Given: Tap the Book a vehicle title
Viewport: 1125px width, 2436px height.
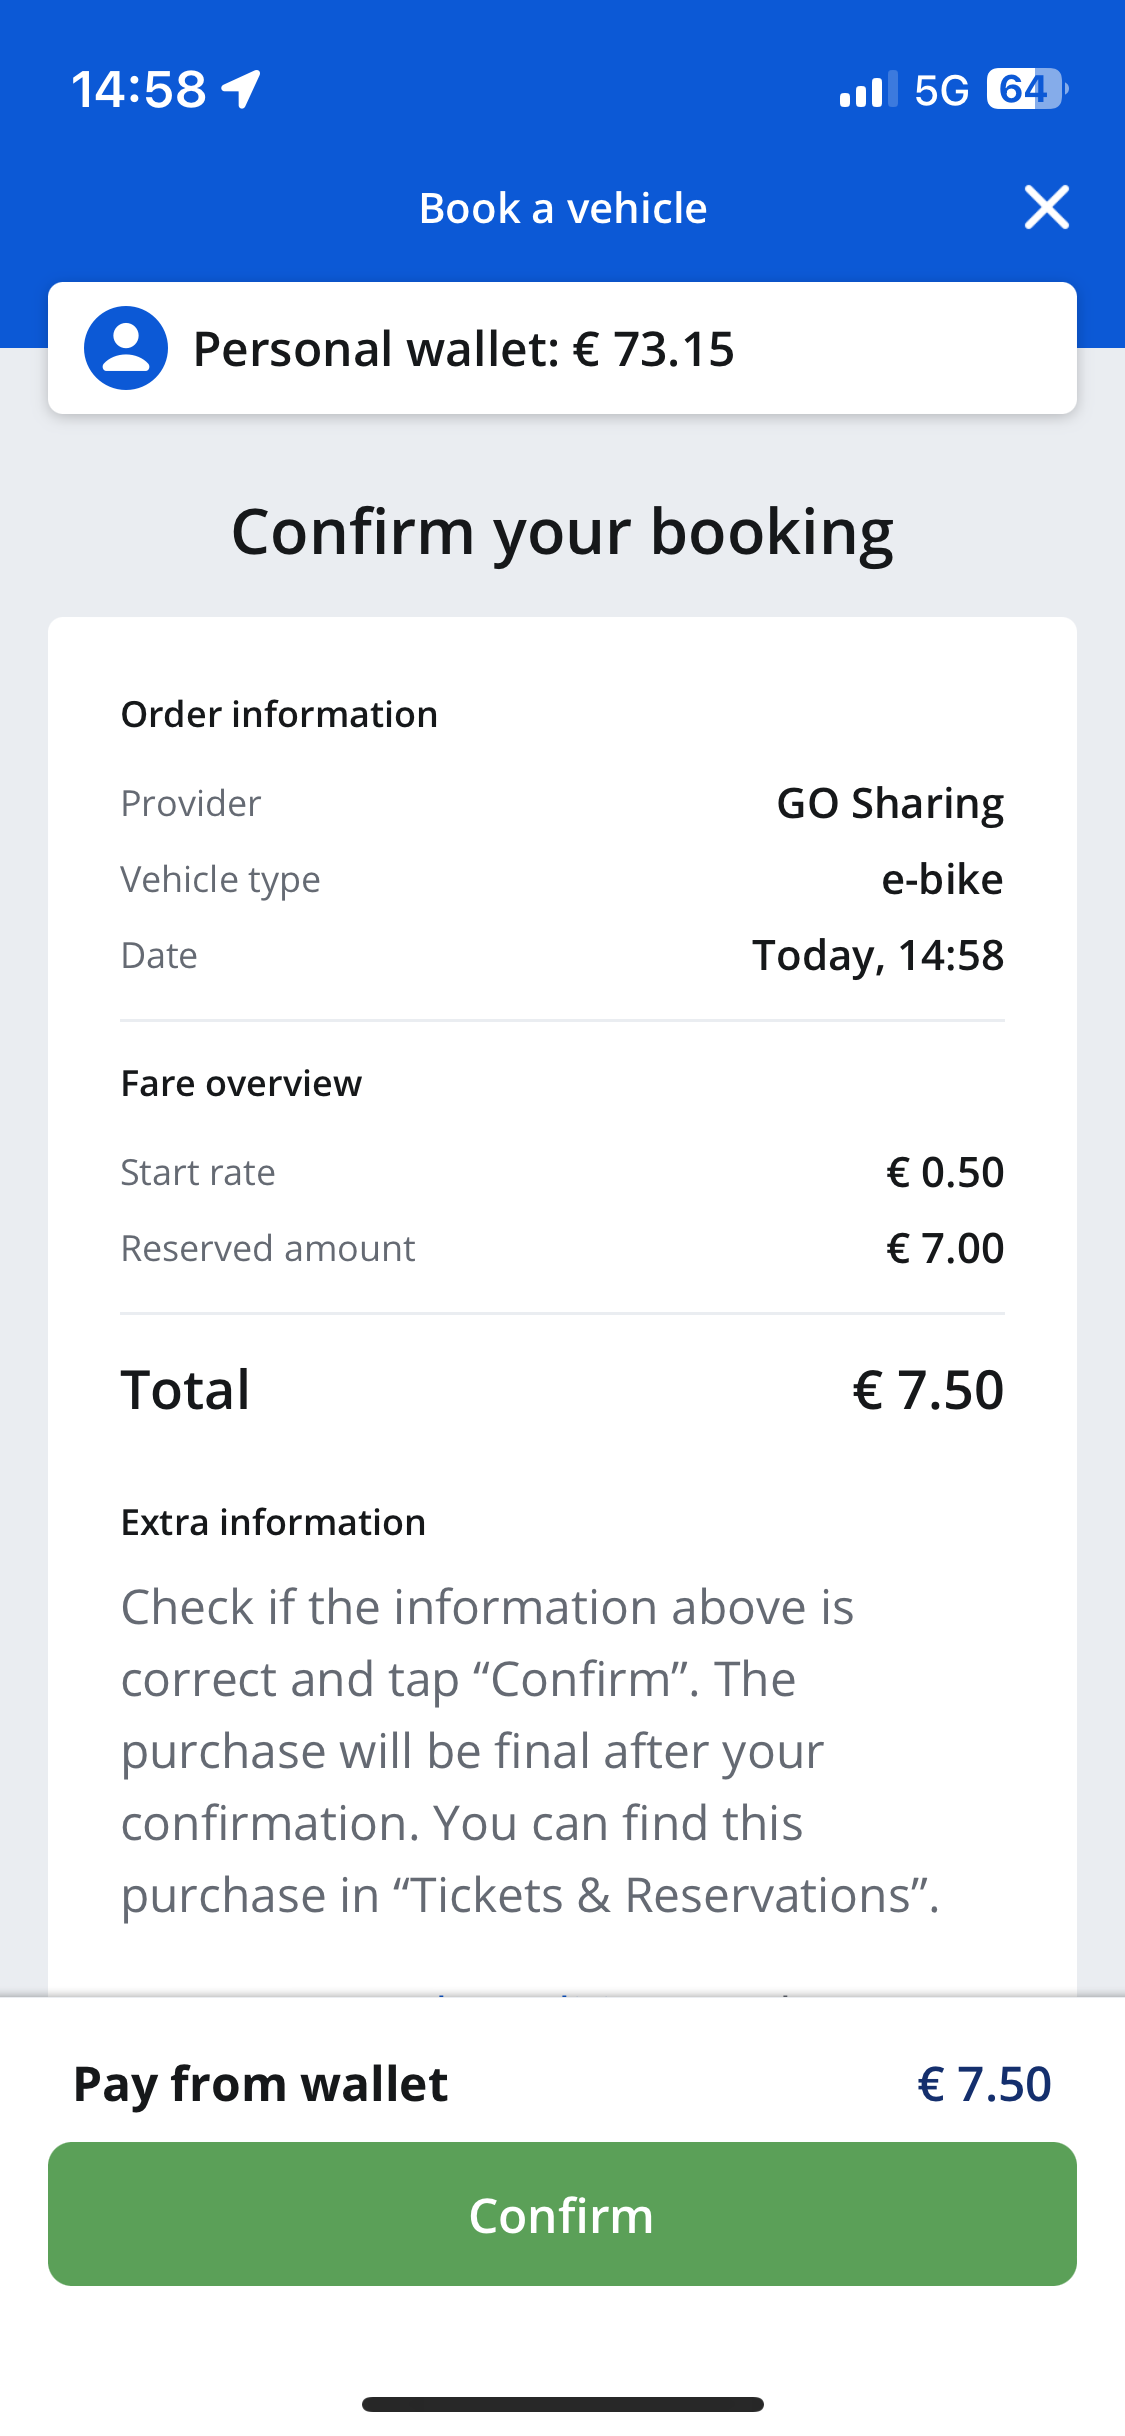Looking at the screenshot, I should click(x=563, y=208).
